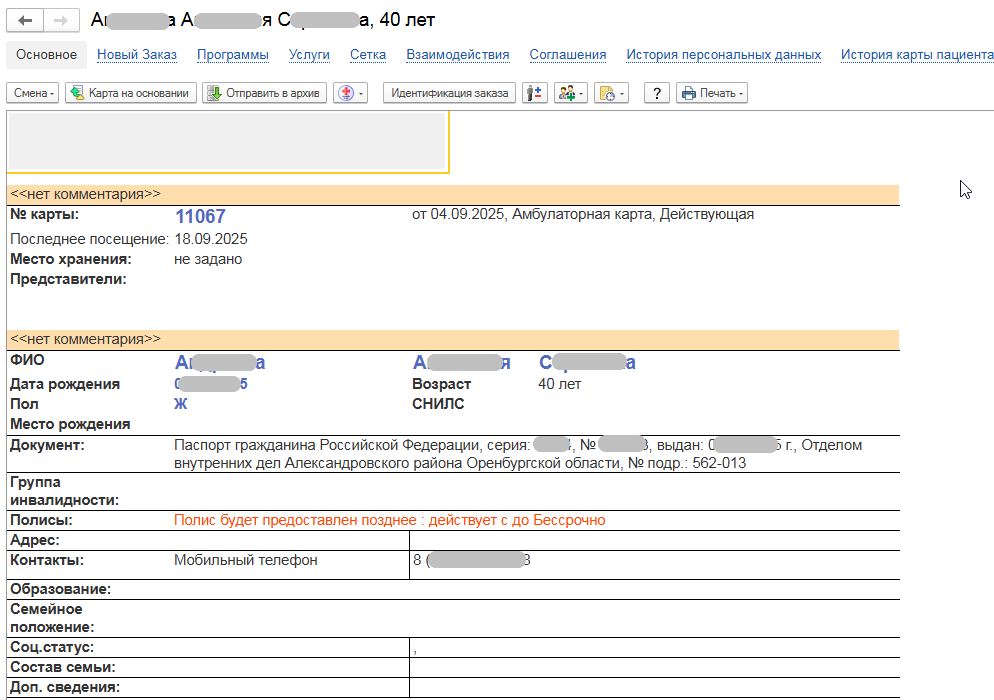Open the people group icon dropdown

click(x=572, y=93)
